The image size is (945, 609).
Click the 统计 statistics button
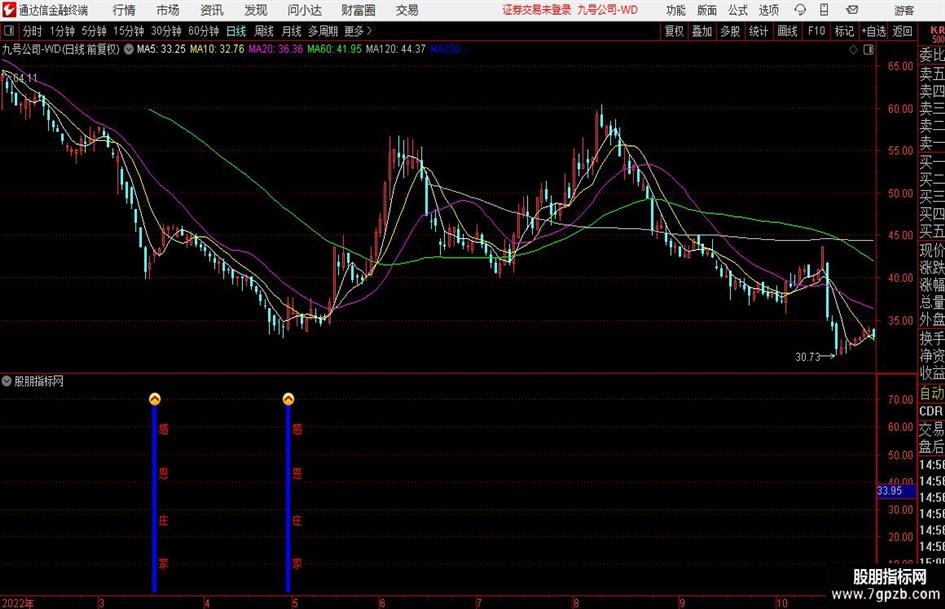(758, 31)
